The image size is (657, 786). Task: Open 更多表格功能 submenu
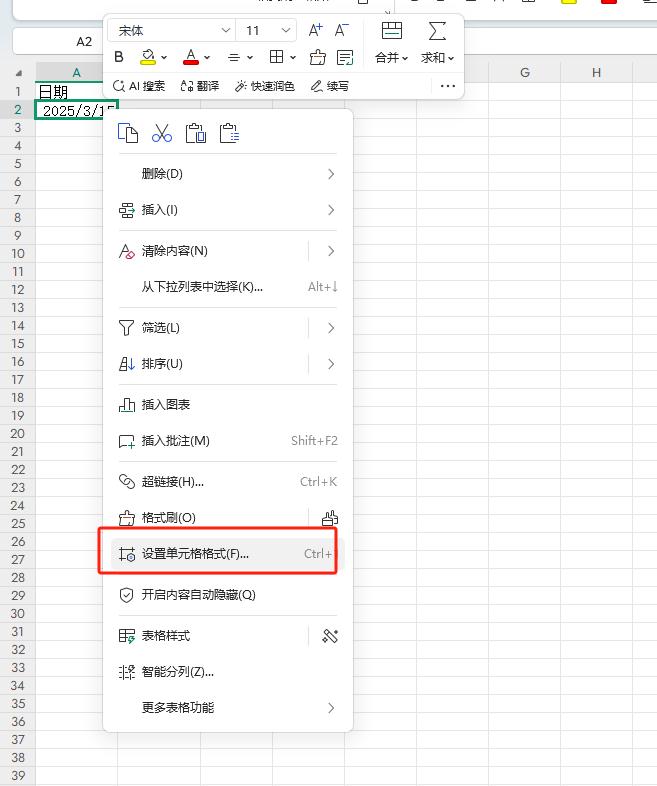[x=228, y=708]
